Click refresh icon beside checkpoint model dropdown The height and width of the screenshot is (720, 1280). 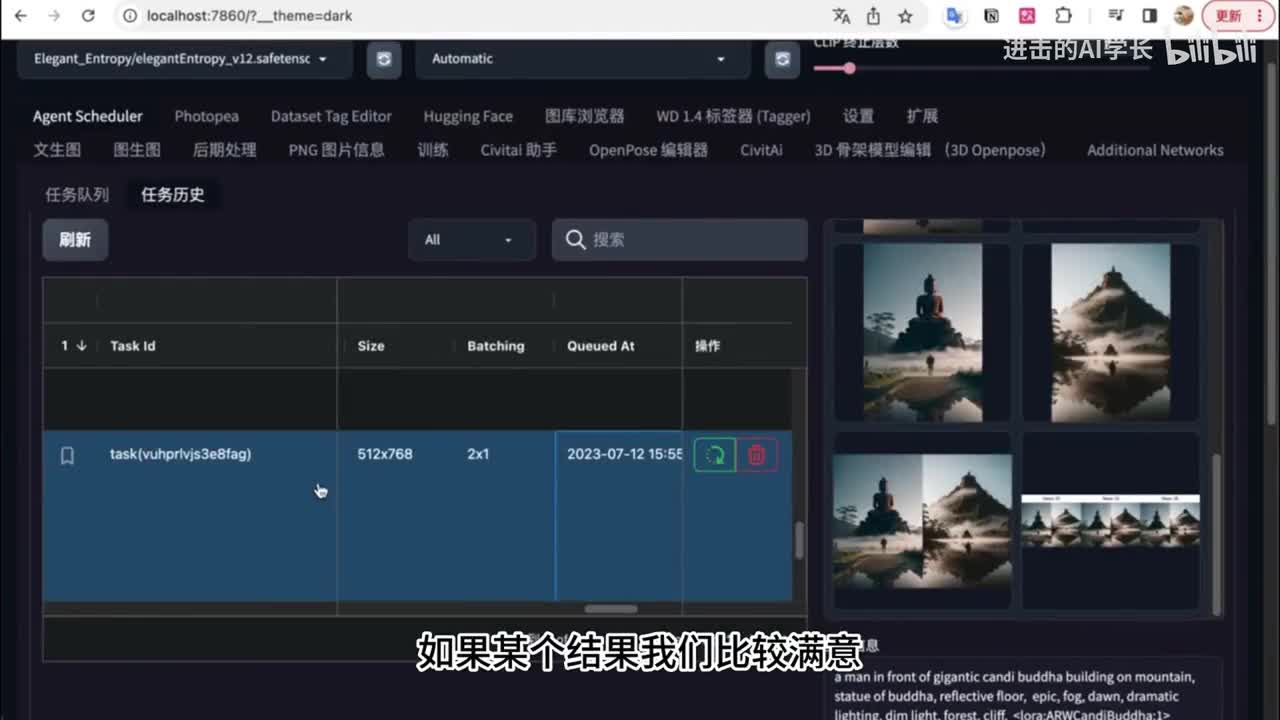pyautogui.click(x=383, y=59)
